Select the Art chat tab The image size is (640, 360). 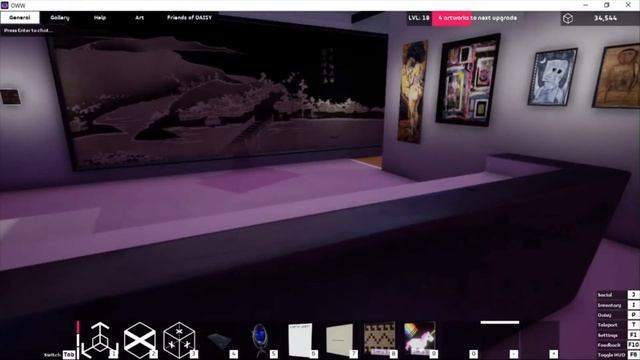139,18
